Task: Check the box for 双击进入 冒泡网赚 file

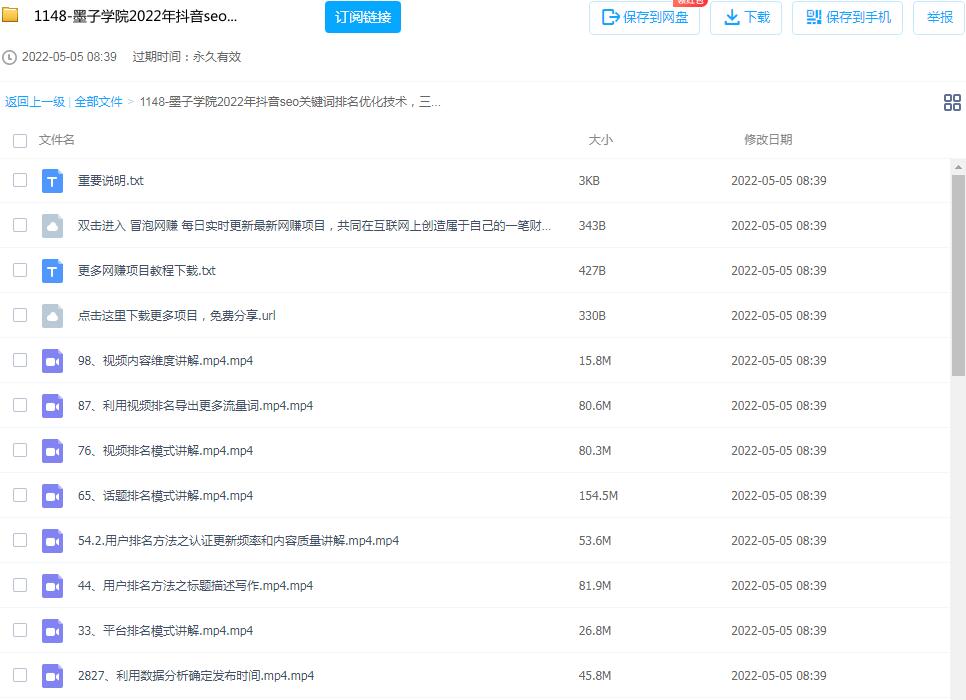Action: click(x=20, y=225)
